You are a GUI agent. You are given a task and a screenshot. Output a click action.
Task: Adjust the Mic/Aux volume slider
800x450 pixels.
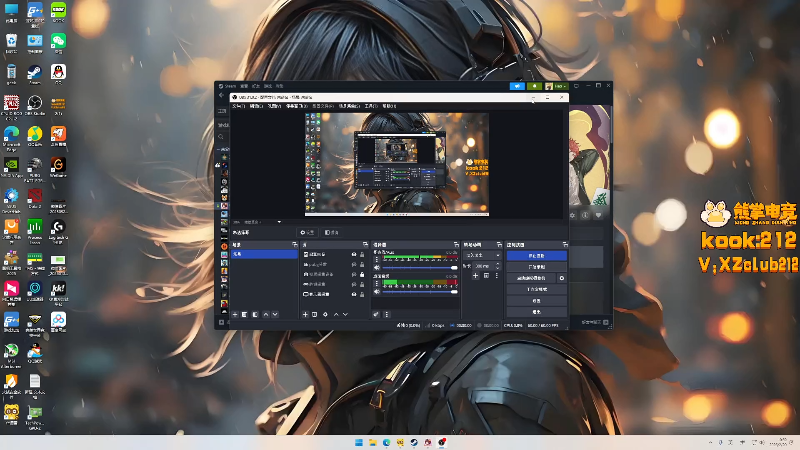[x=420, y=267]
